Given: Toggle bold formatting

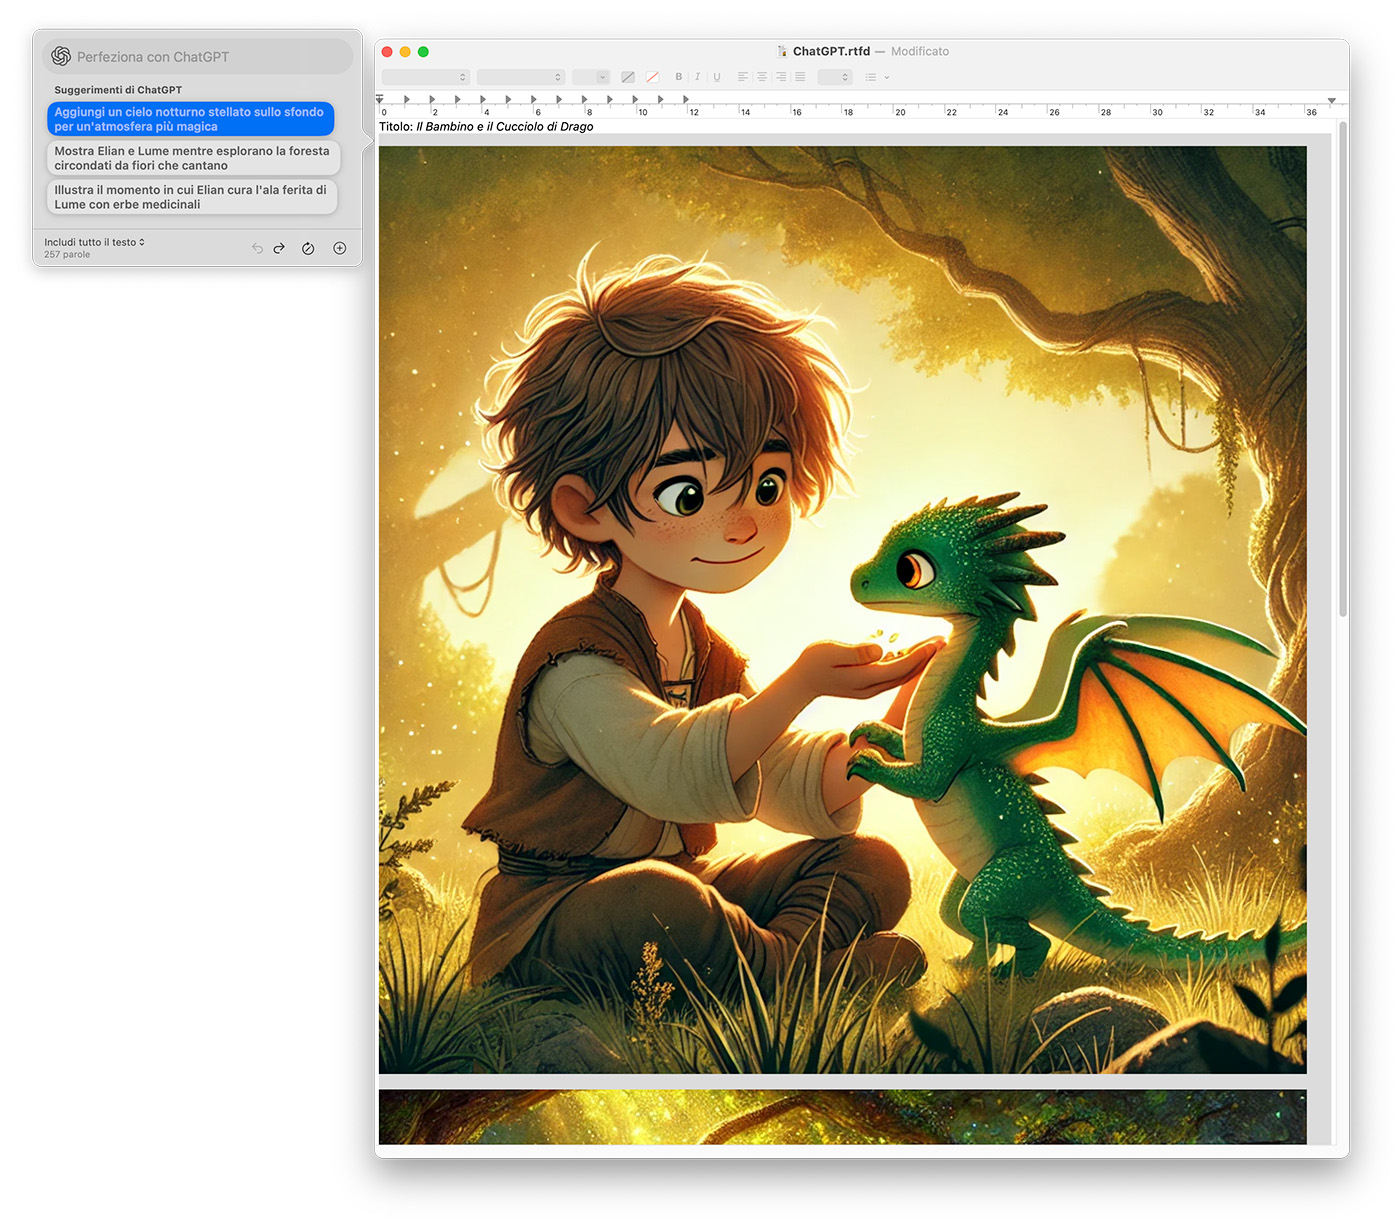Looking at the screenshot, I should coord(679,77).
